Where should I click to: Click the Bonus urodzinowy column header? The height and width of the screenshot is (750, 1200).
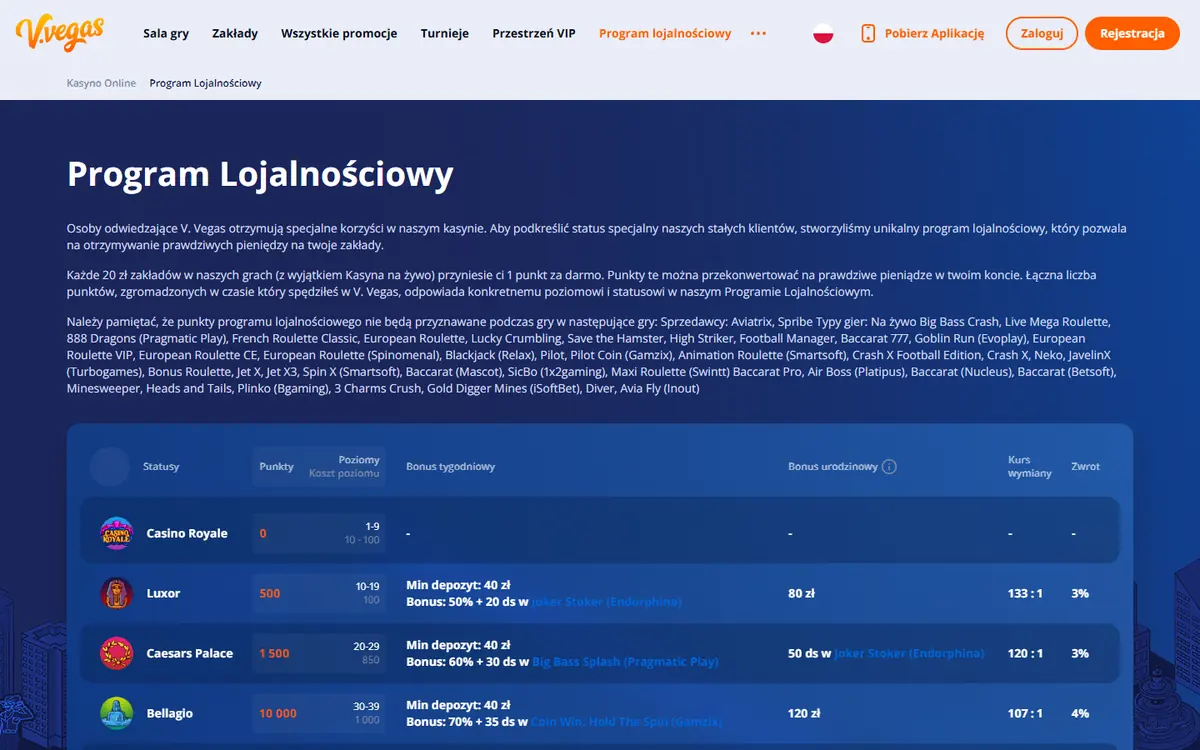click(833, 467)
